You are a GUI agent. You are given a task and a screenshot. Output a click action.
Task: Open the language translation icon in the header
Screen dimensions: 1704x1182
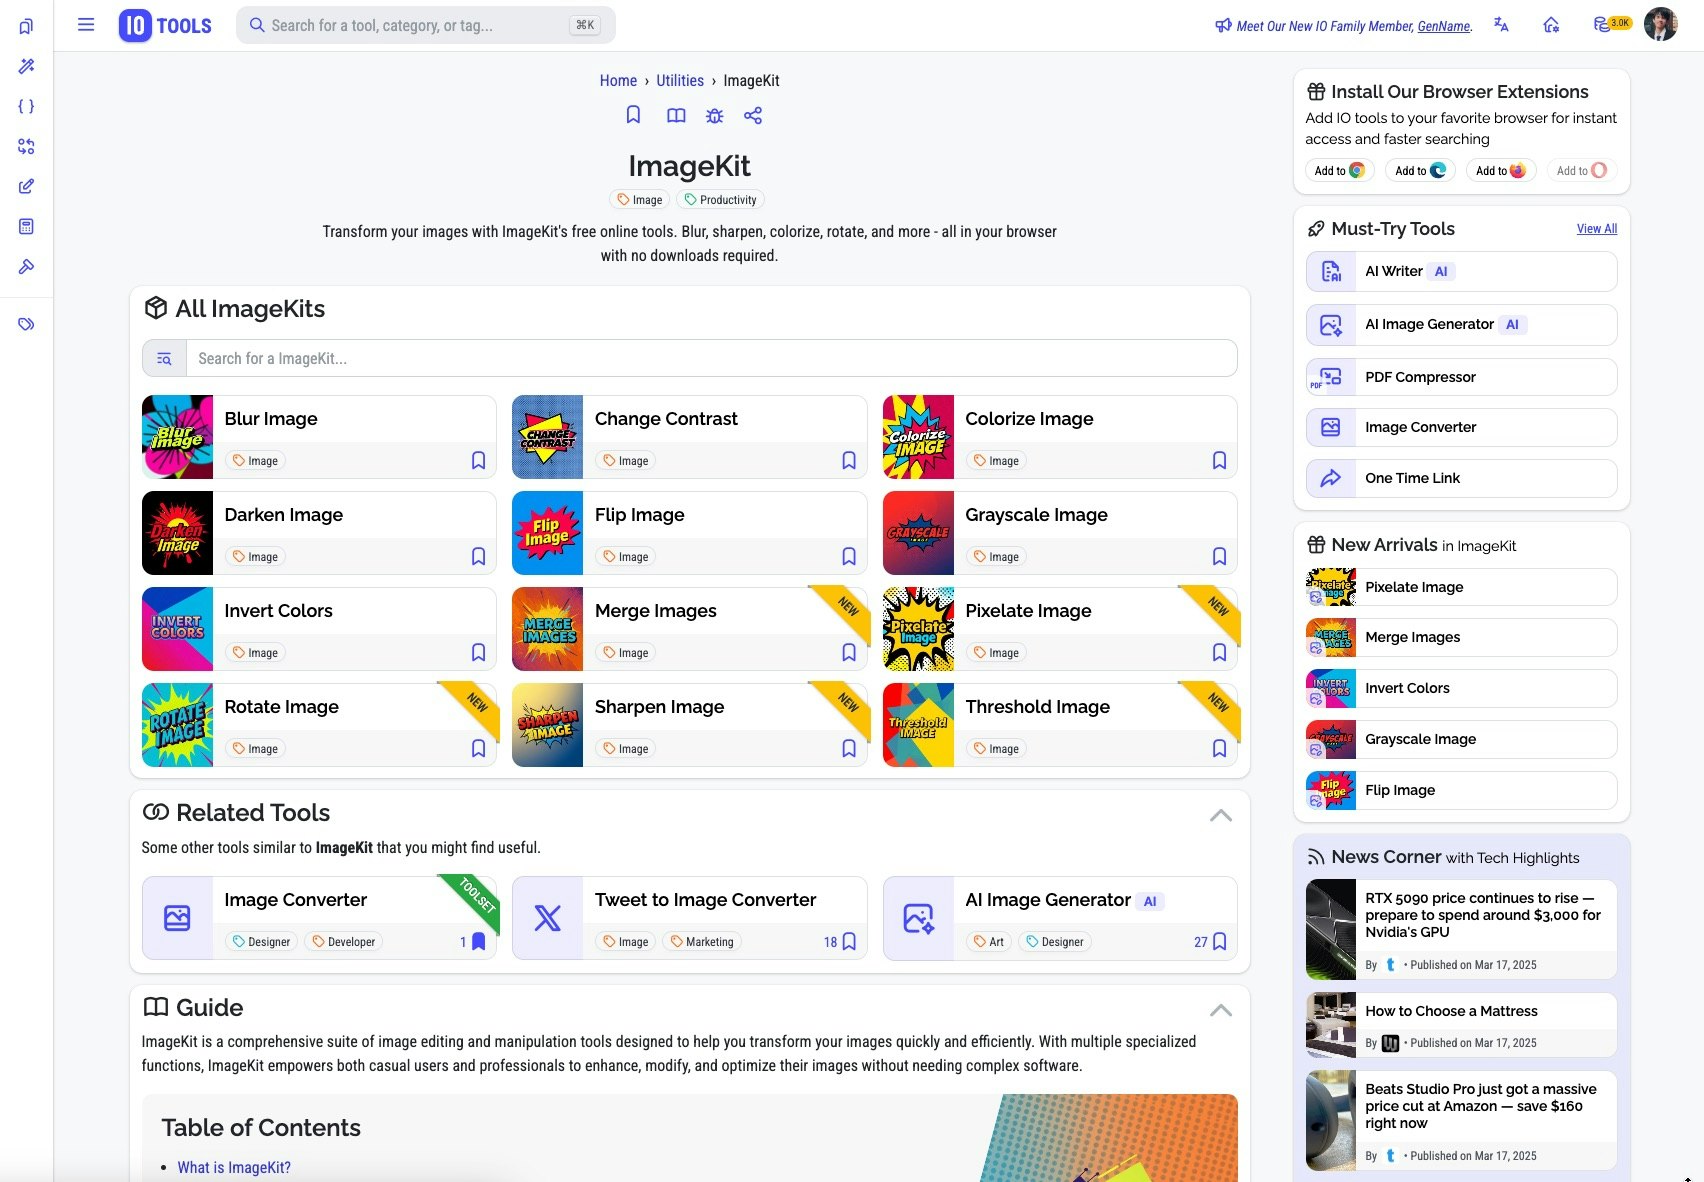(x=1501, y=25)
